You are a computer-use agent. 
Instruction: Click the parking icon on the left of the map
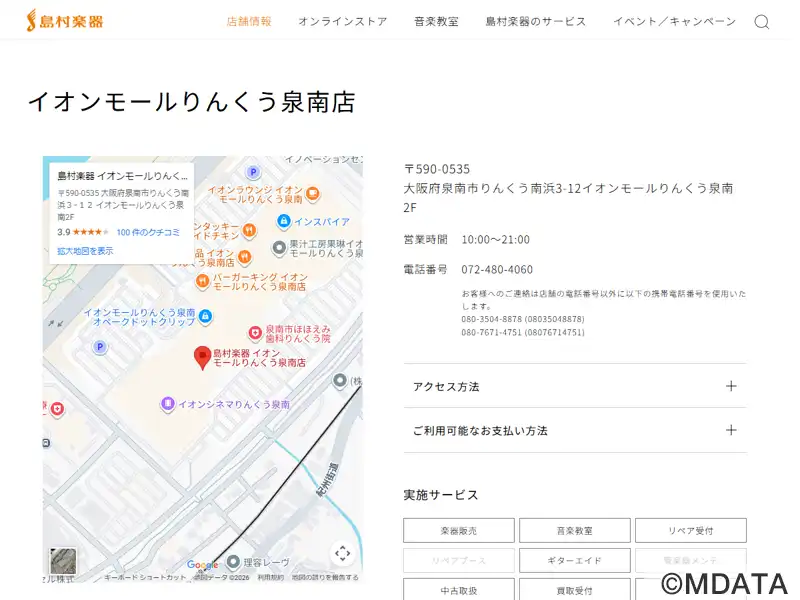click(x=100, y=347)
